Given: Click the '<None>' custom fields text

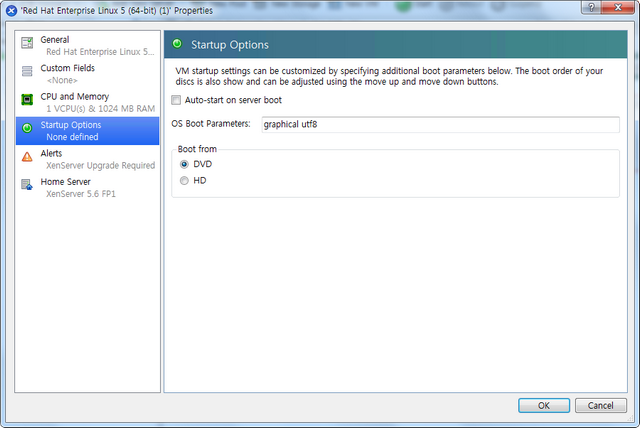Looking at the screenshot, I should click(62, 80).
